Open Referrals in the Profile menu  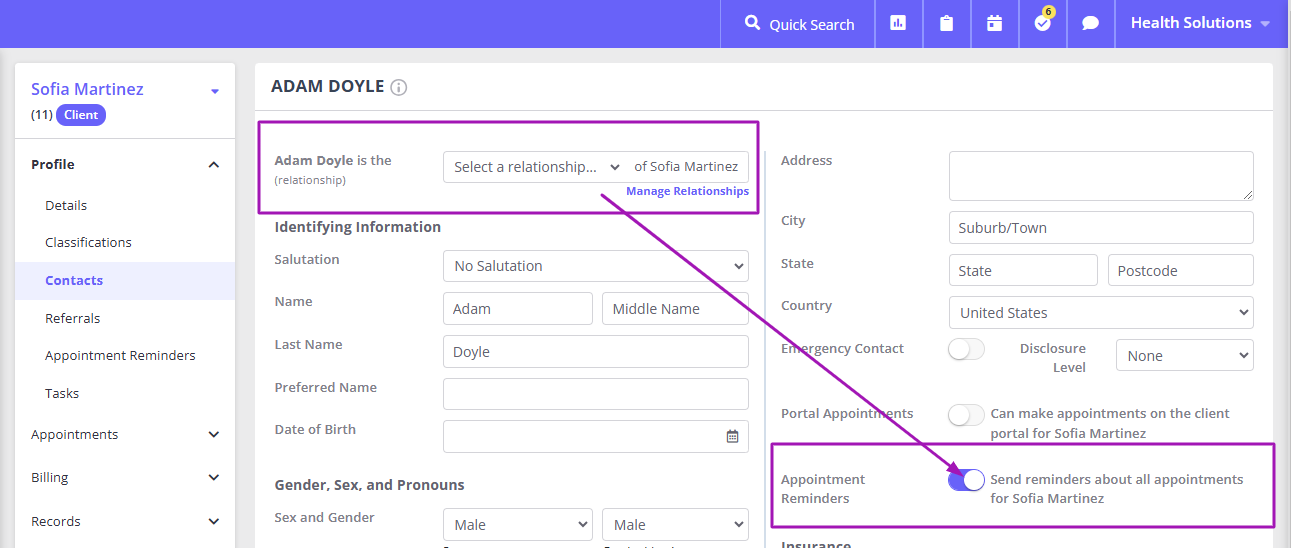[73, 318]
